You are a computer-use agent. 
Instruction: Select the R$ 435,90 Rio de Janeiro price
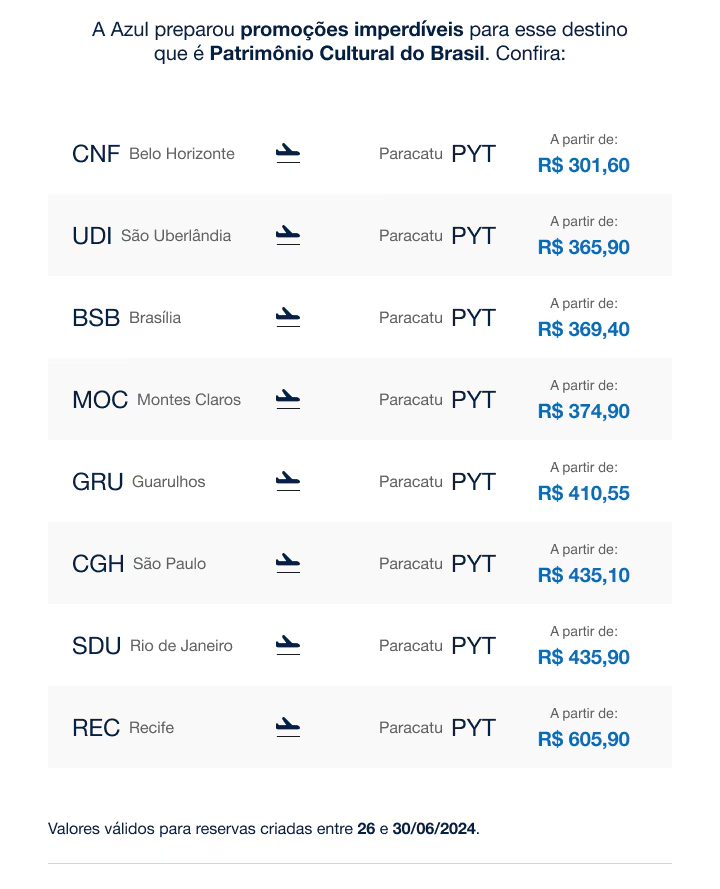pyautogui.click(x=584, y=658)
